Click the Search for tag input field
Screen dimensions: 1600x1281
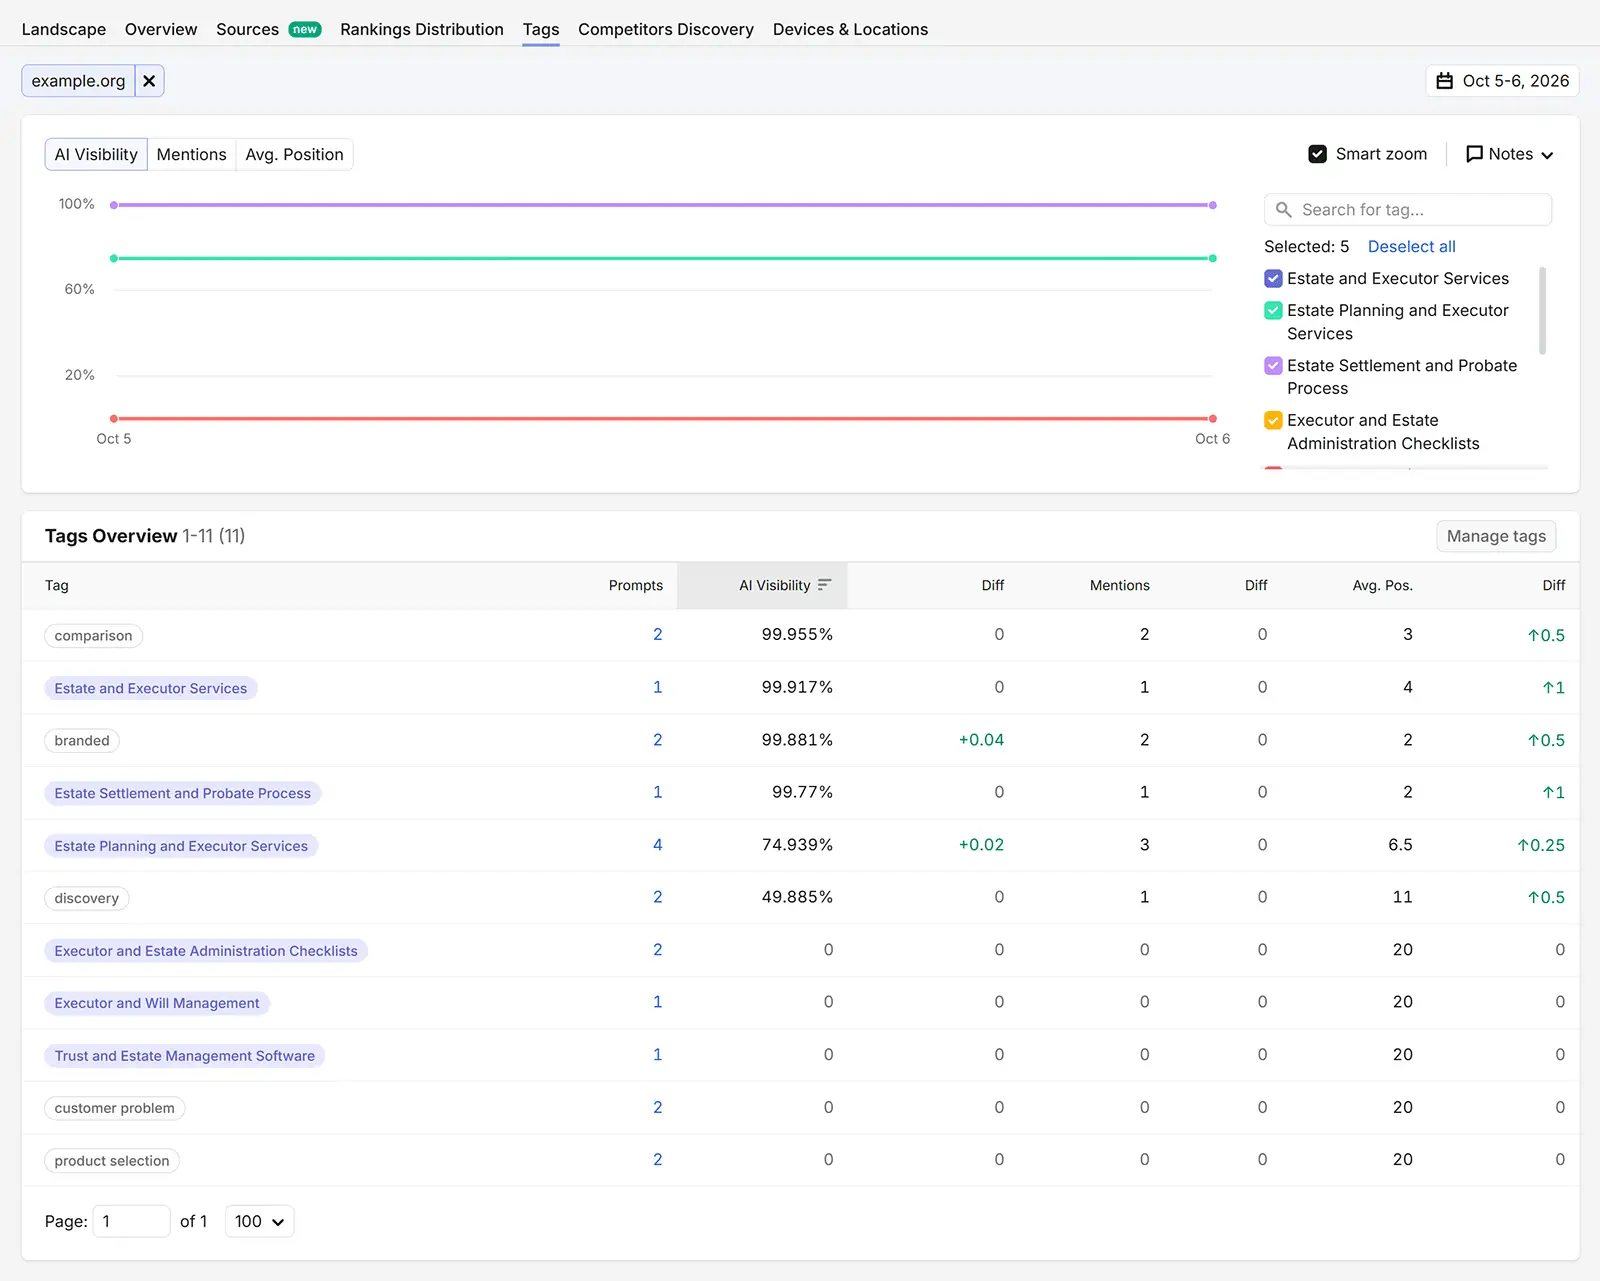click(x=1408, y=210)
